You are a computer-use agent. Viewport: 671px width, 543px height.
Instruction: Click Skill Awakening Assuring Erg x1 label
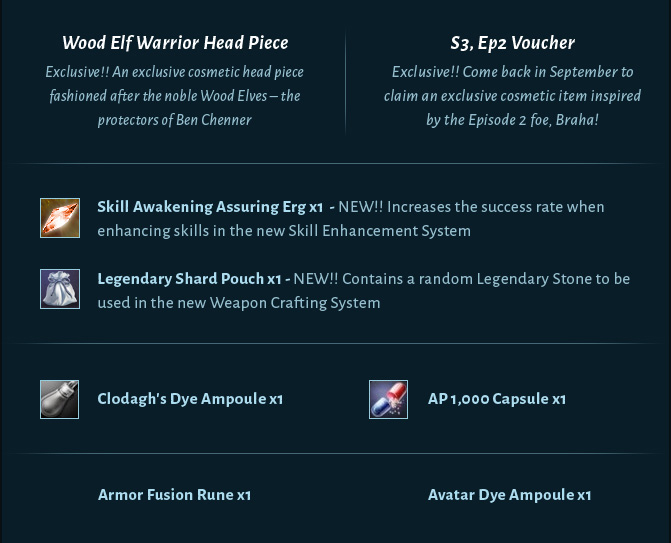click(210, 207)
